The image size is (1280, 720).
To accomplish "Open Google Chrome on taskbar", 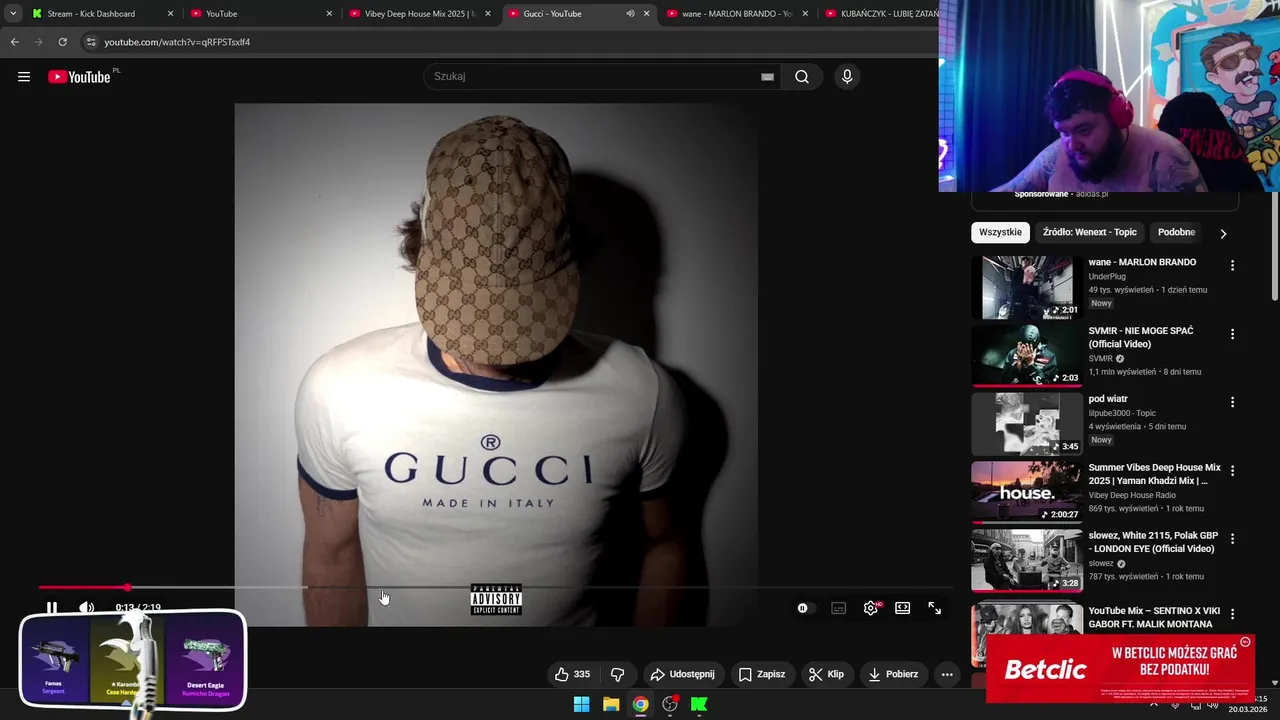I will (x=640, y=704).
